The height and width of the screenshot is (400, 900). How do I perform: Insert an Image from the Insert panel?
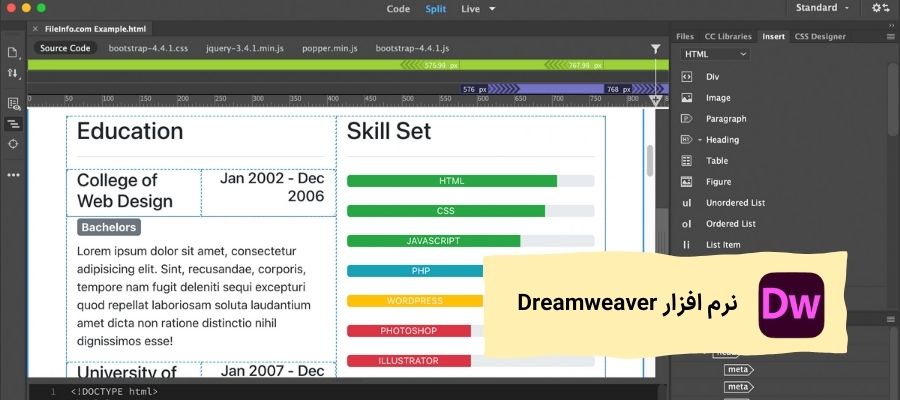coord(717,98)
